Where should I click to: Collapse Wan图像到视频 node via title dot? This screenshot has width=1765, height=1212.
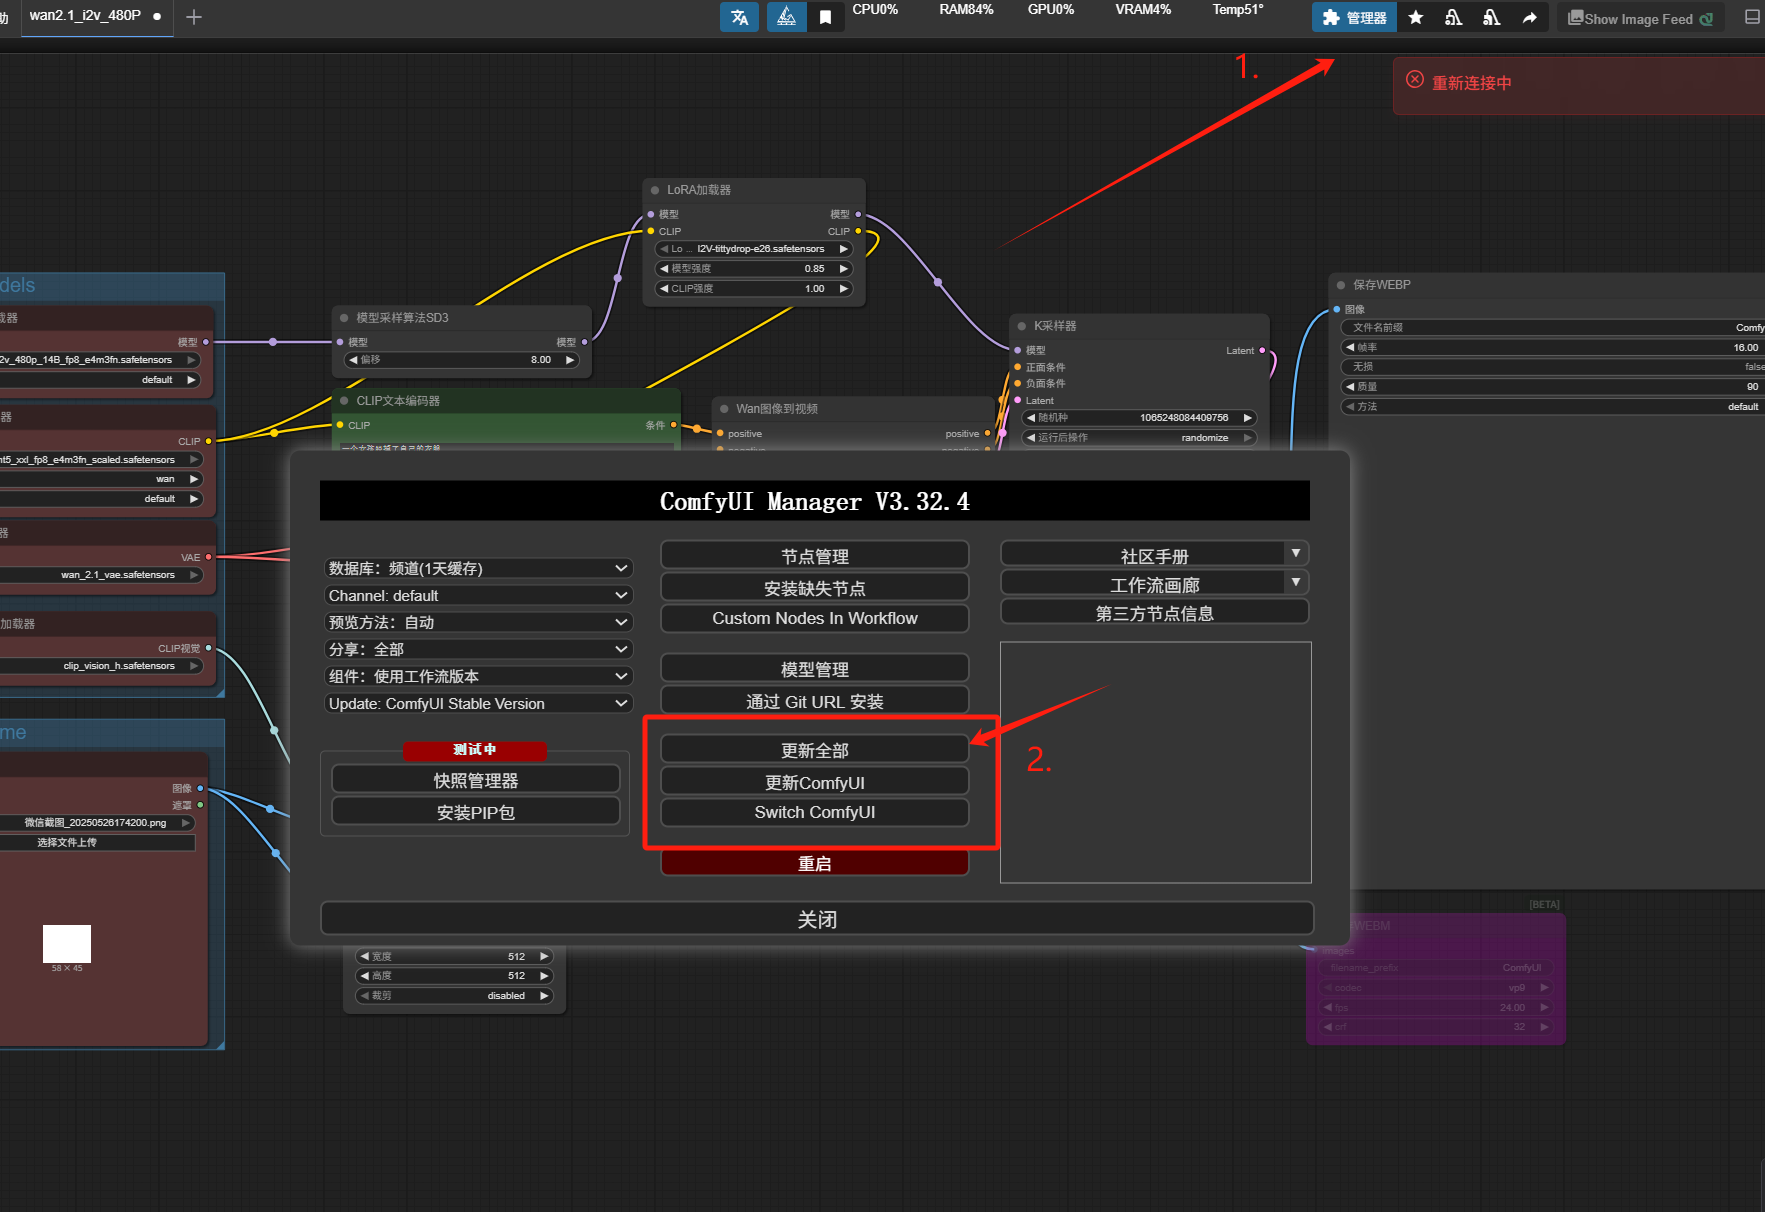pos(724,409)
